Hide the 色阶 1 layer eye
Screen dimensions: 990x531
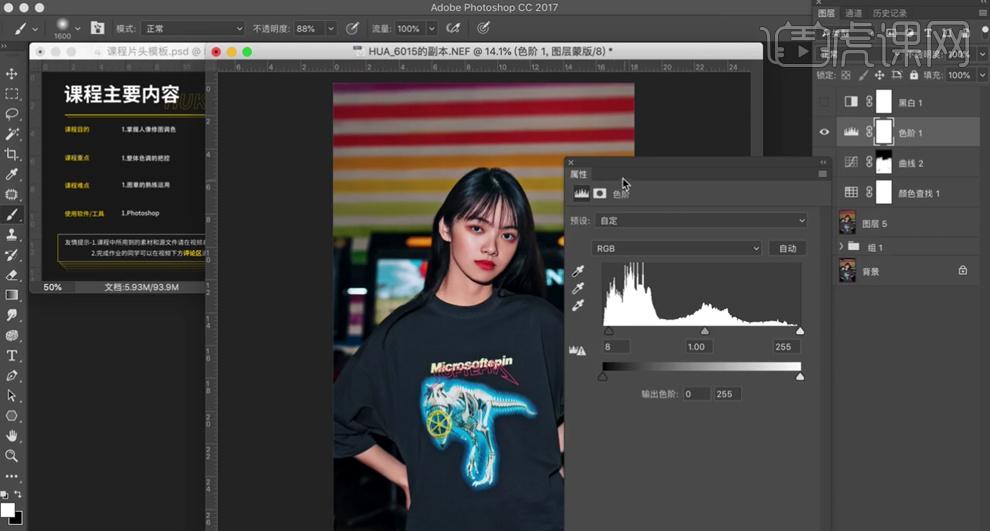coord(824,132)
